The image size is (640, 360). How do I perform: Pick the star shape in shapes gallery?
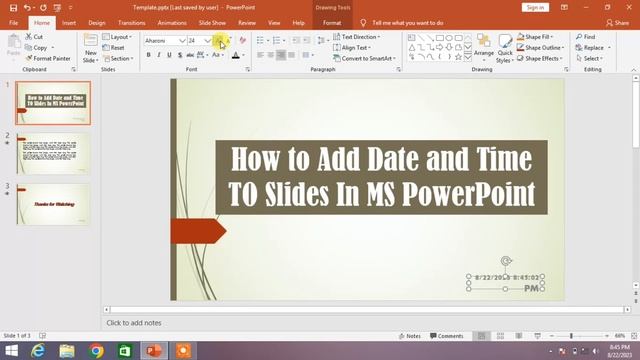click(x=458, y=57)
